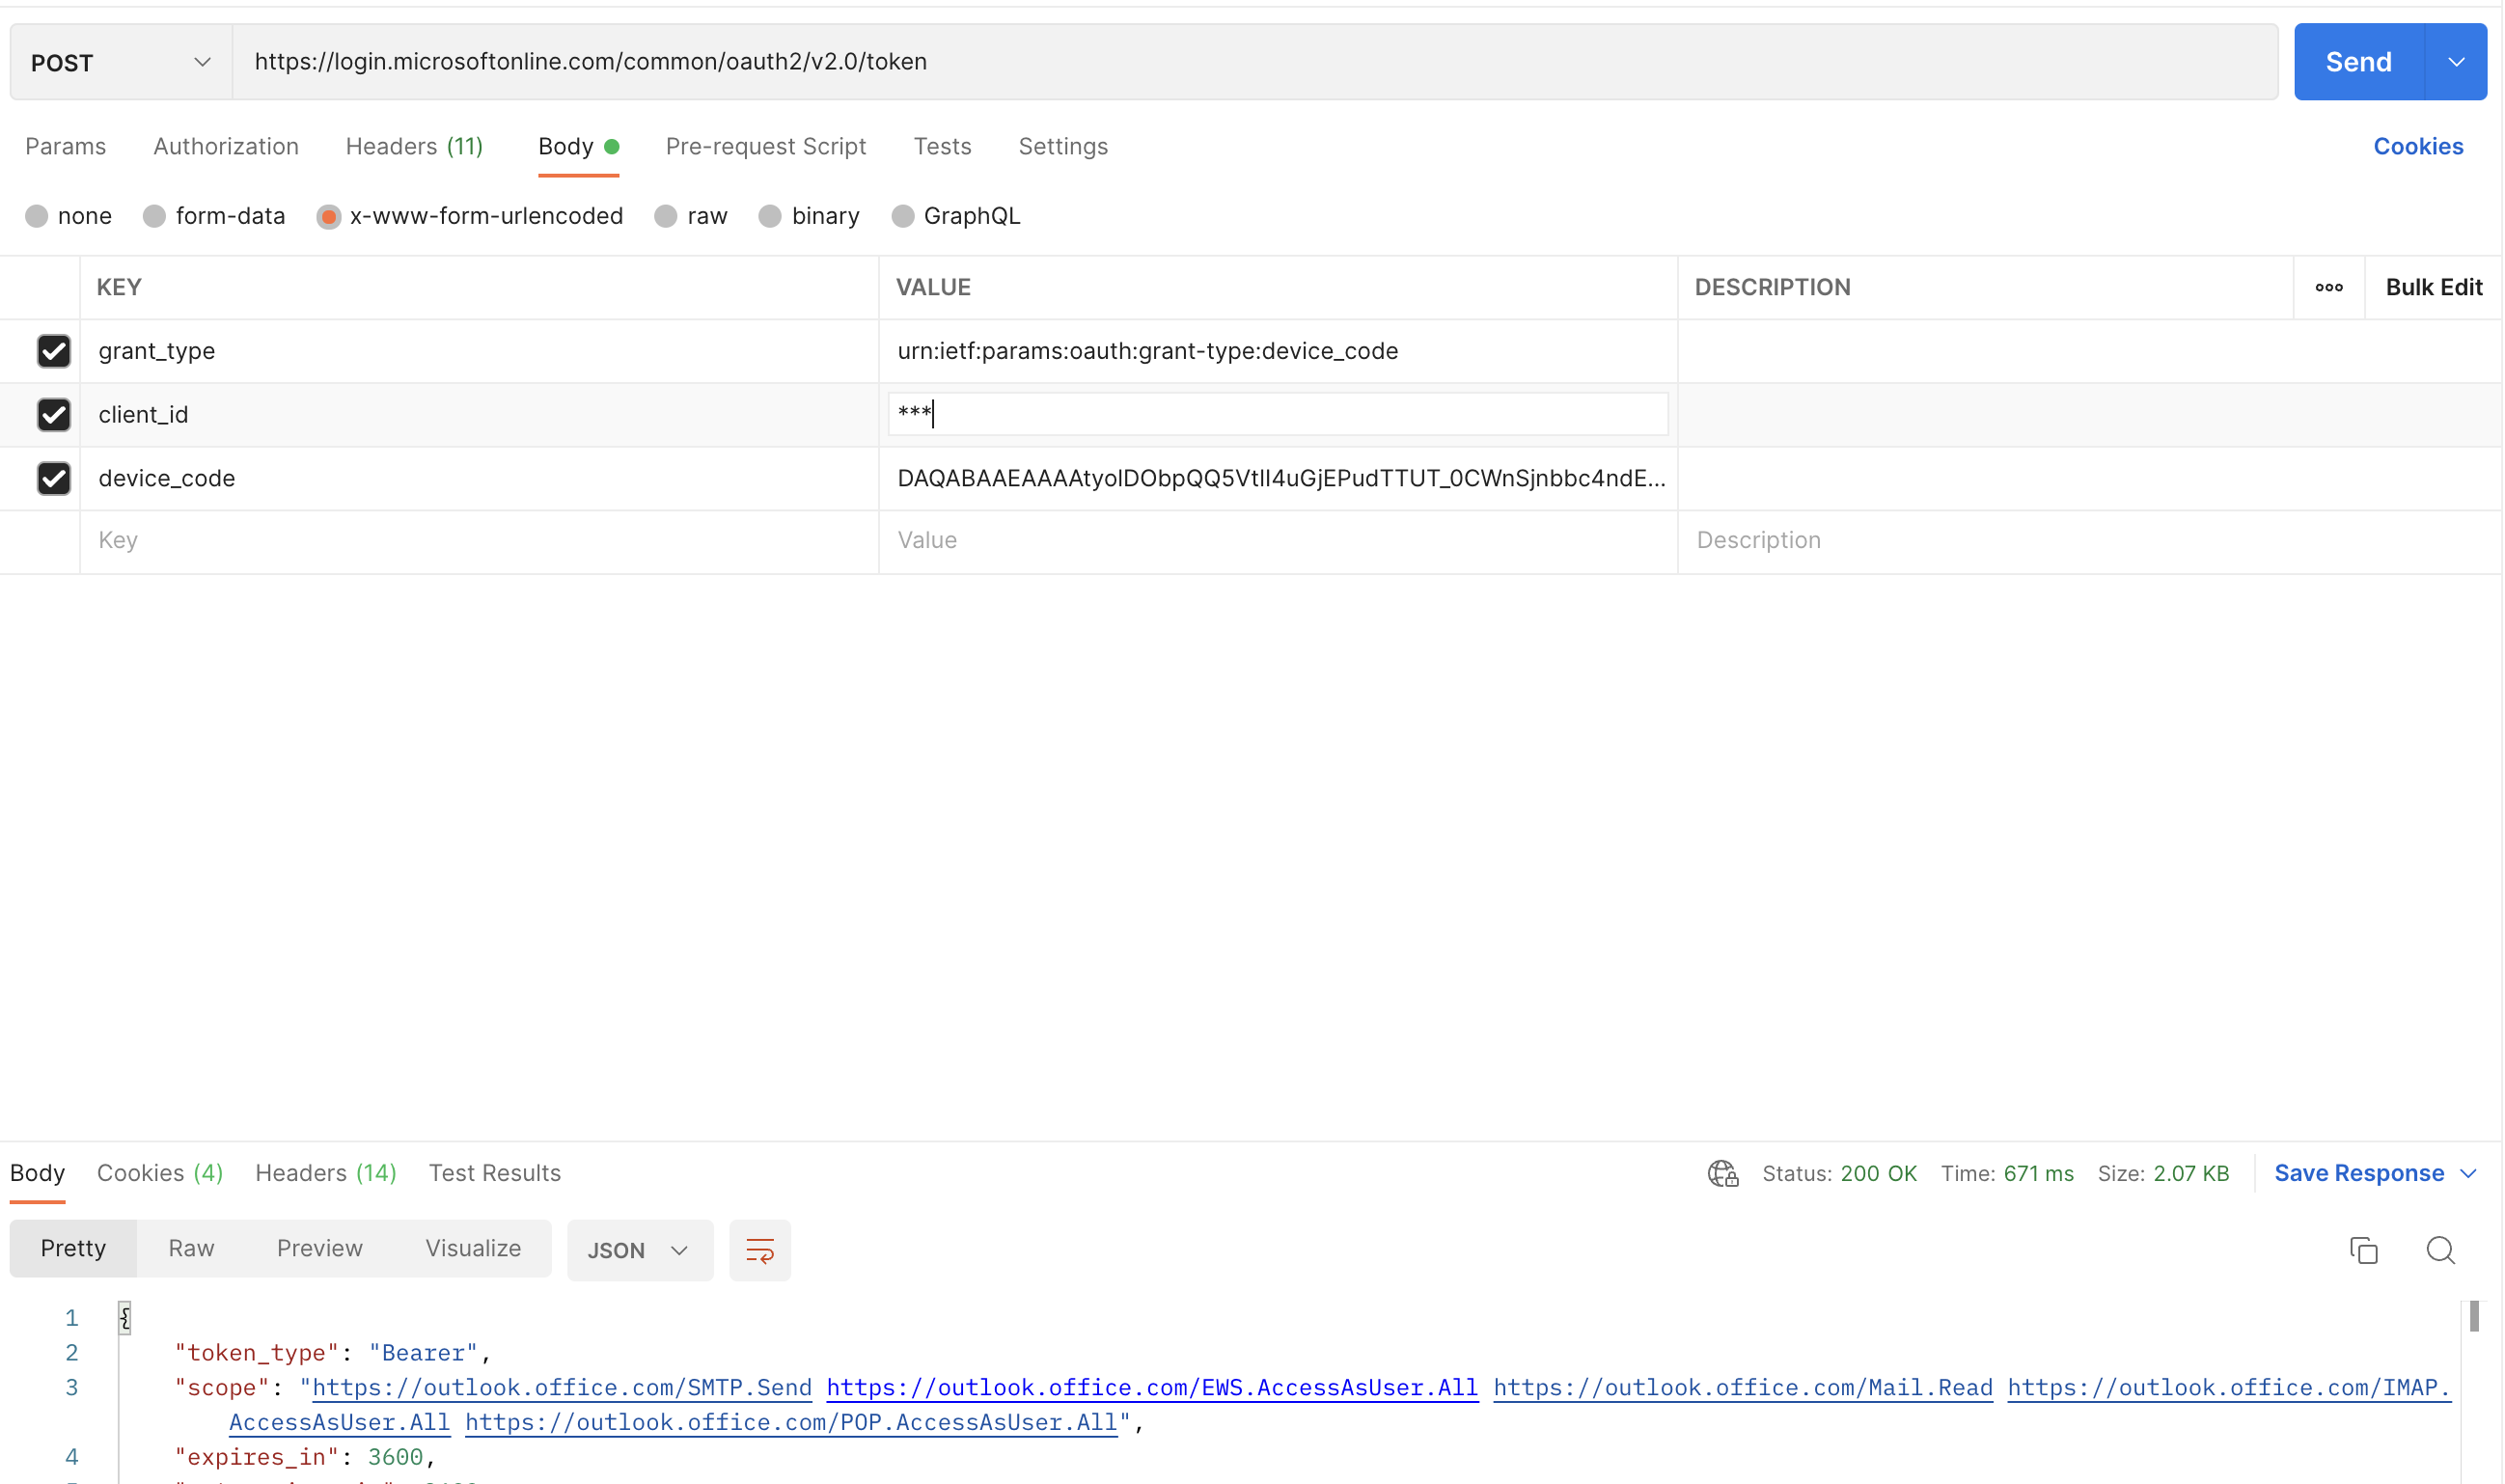The height and width of the screenshot is (1484, 2505).
Task: Uncheck the device_code row checkbox
Action: coord(54,479)
